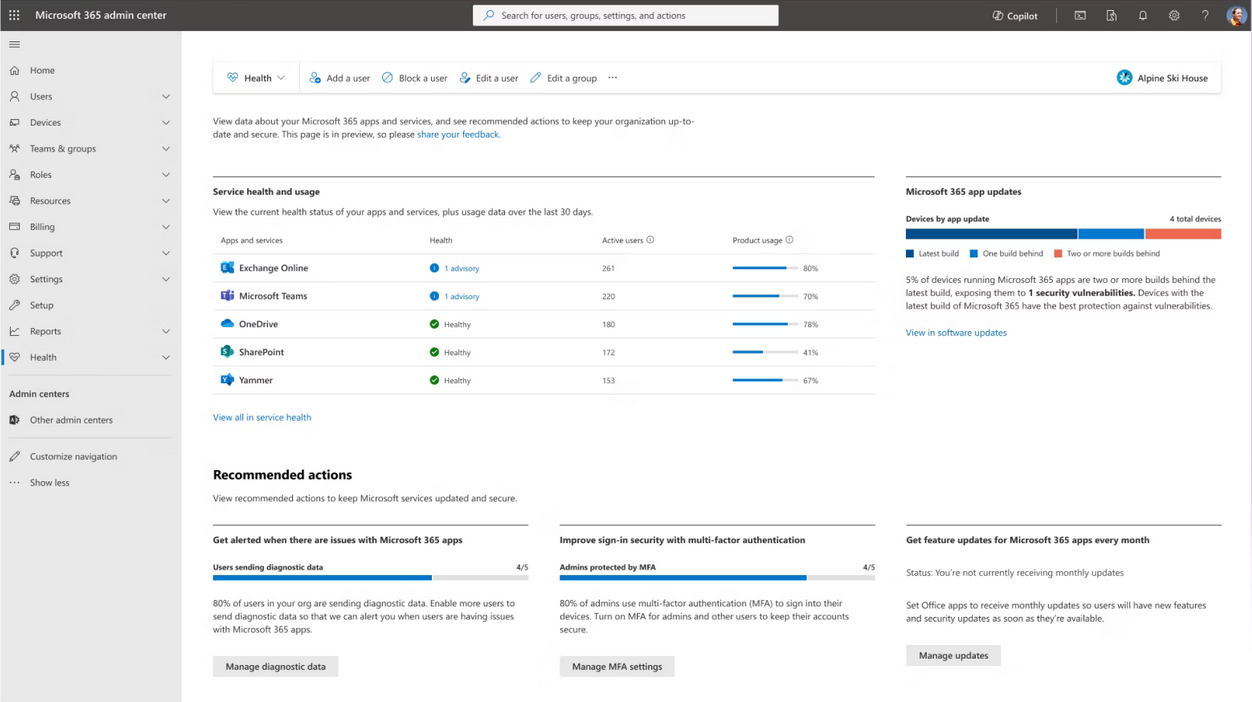Click the Product usage info icon
Viewport: 1252px width, 702px height.
789,240
